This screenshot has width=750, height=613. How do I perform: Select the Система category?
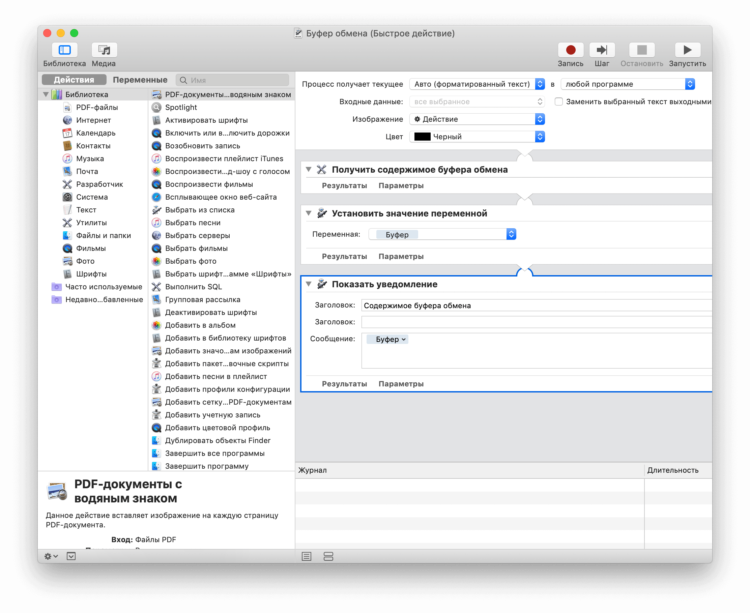(x=92, y=197)
